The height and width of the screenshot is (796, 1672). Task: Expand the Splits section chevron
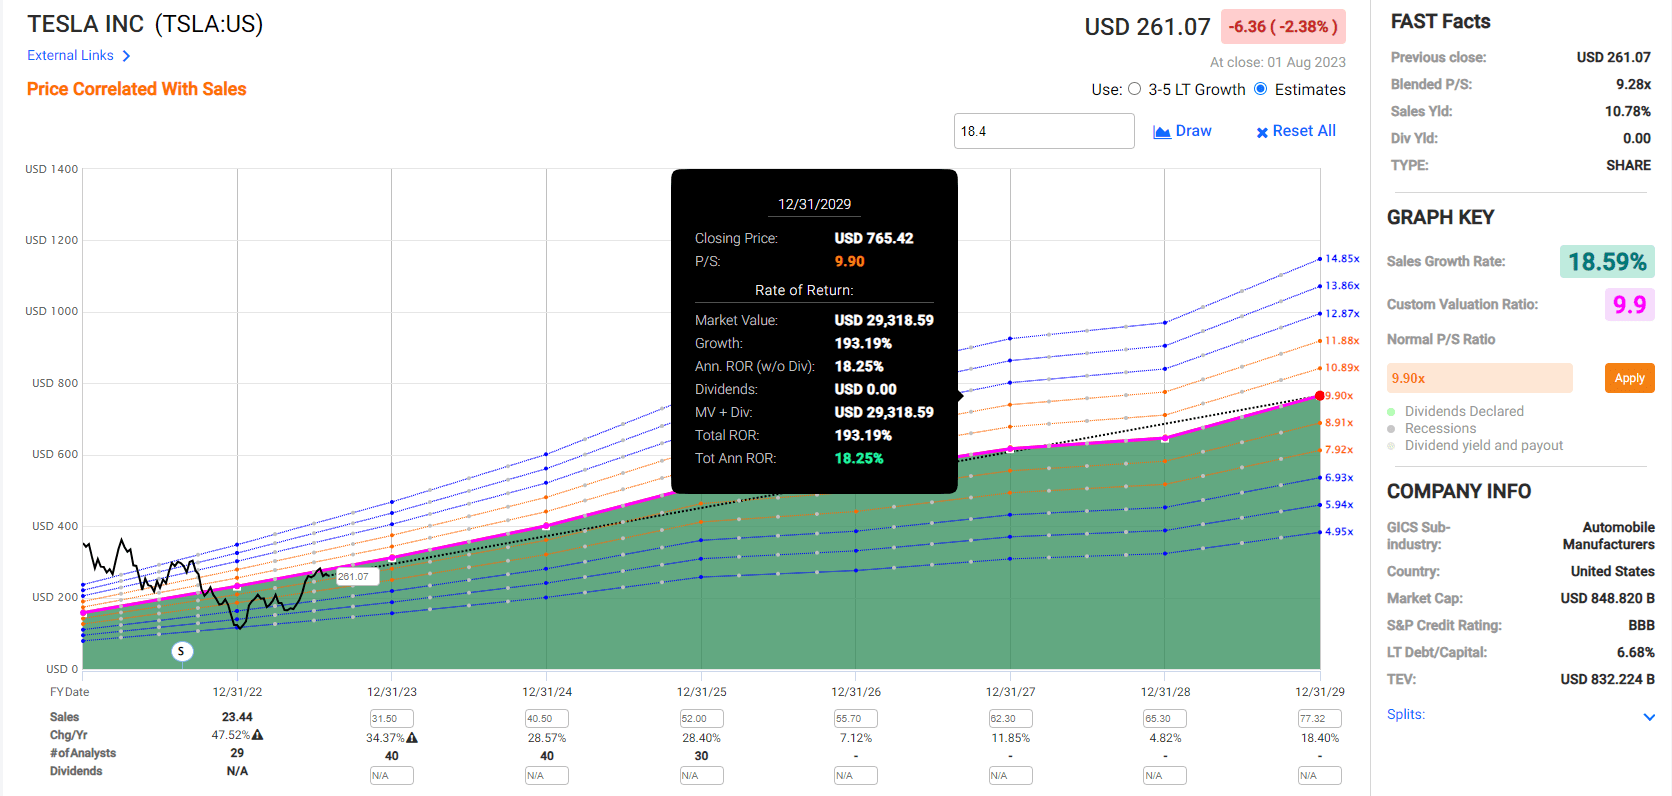click(1649, 717)
